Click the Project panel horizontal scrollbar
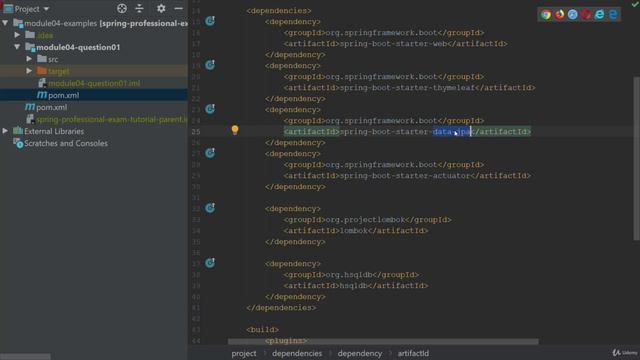 25,357
